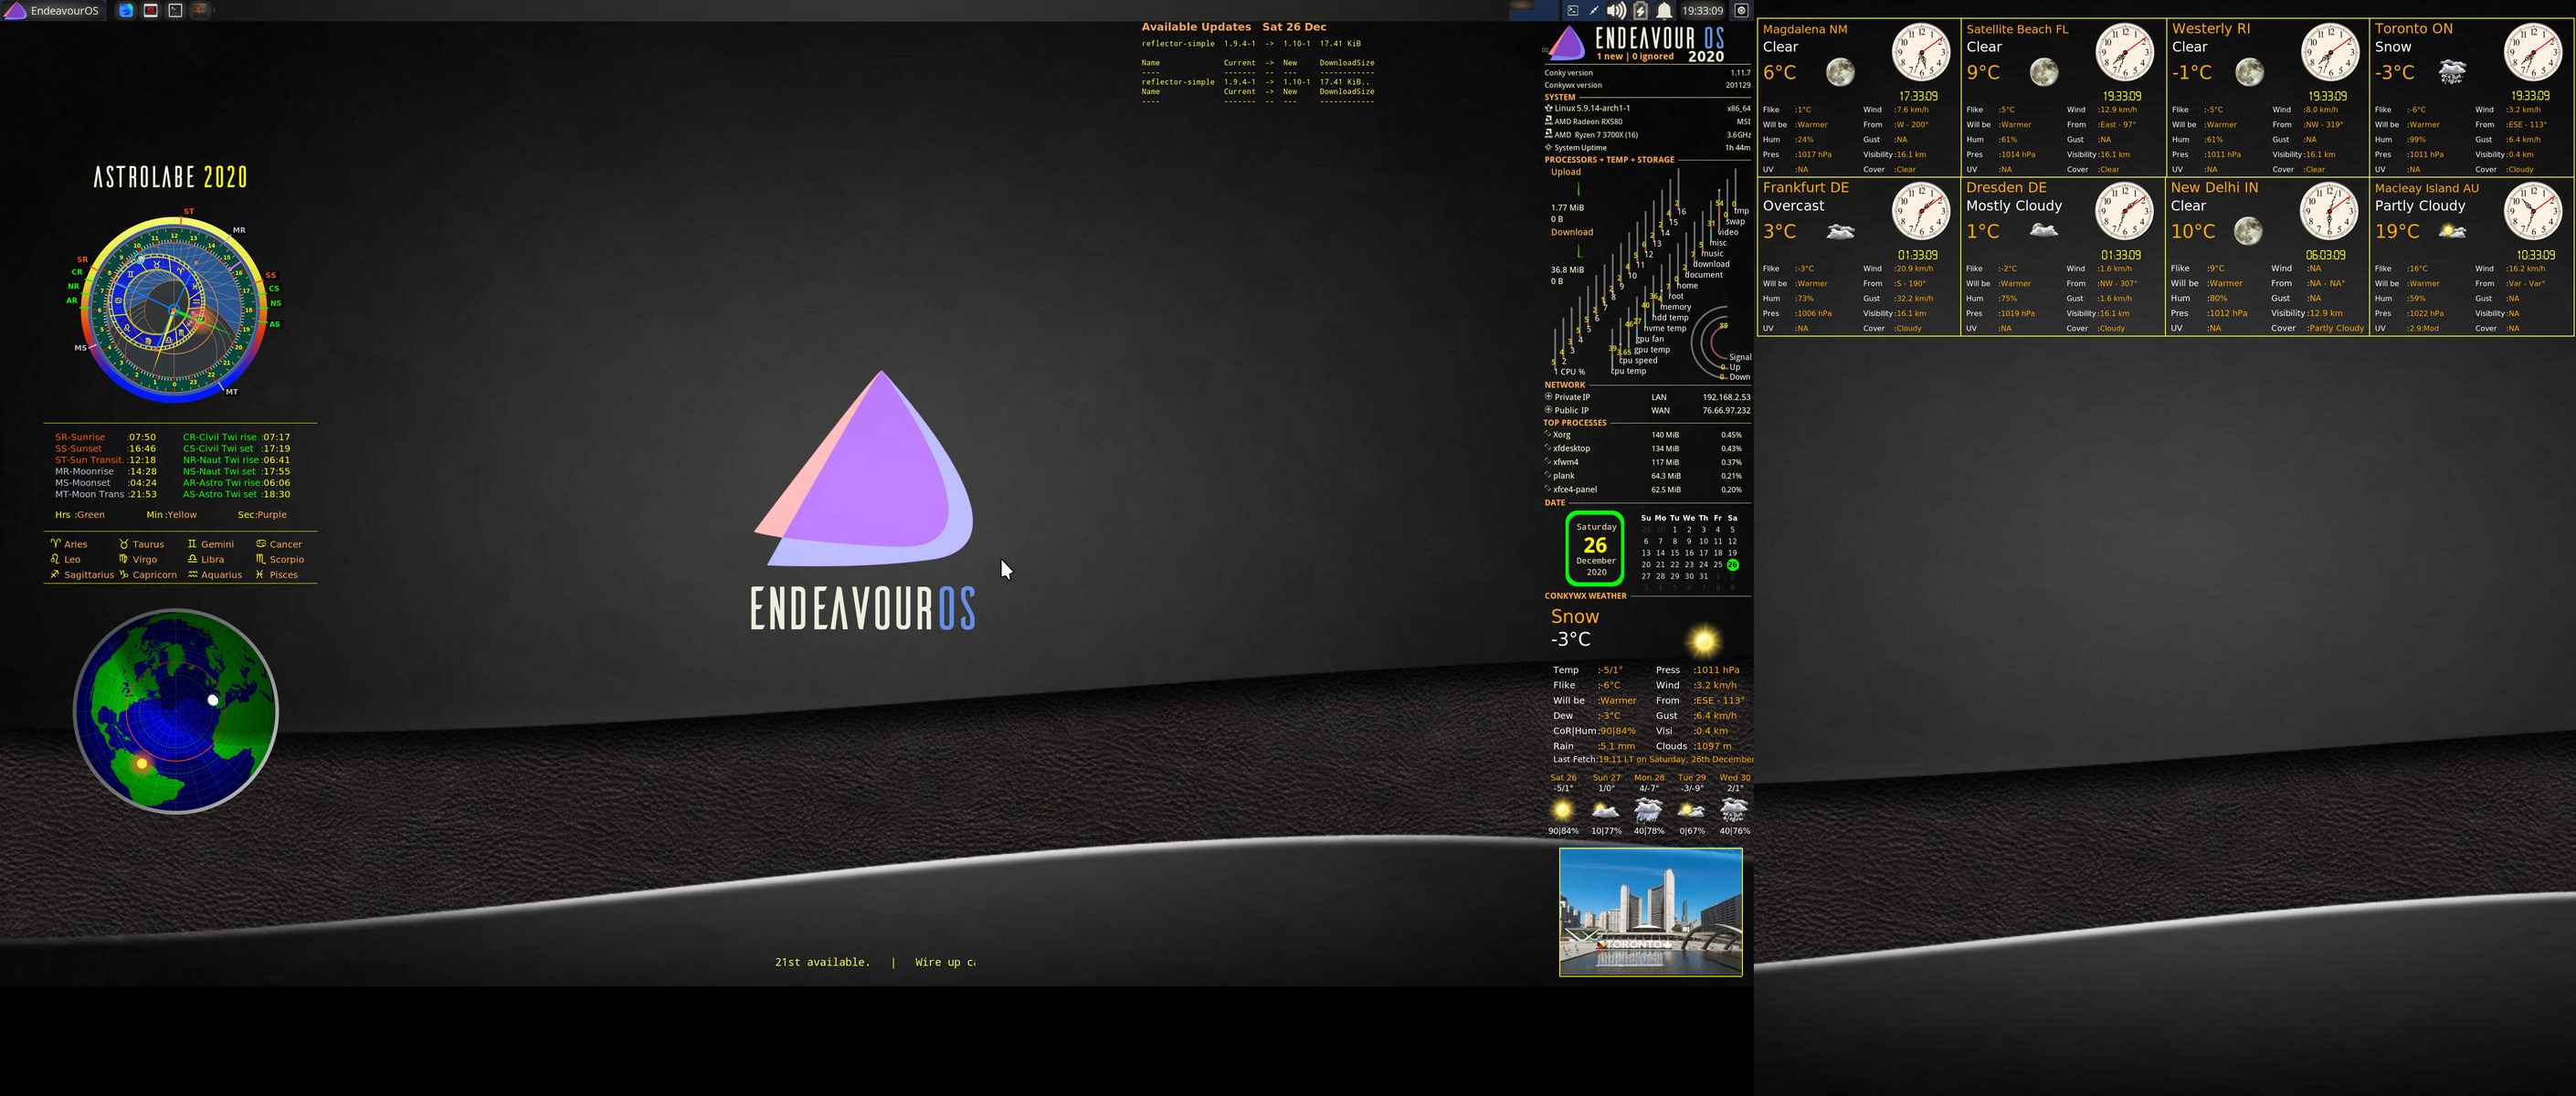This screenshot has width=2576, height=1096.
Task: Open the session logout button in panel
Action: 1741,11
